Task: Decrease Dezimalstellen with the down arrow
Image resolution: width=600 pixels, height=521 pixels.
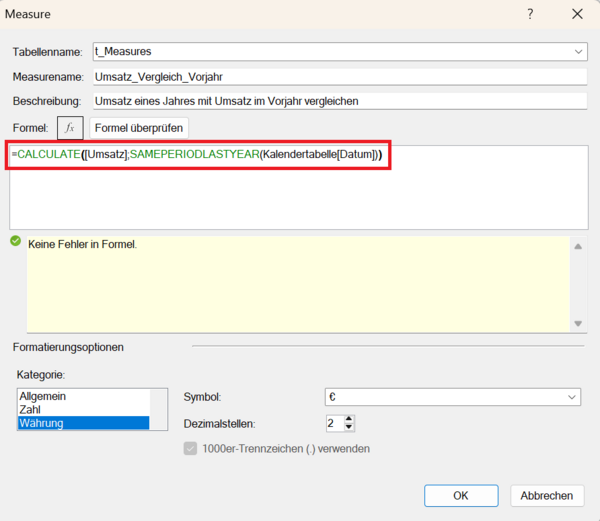Action: tap(349, 428)
